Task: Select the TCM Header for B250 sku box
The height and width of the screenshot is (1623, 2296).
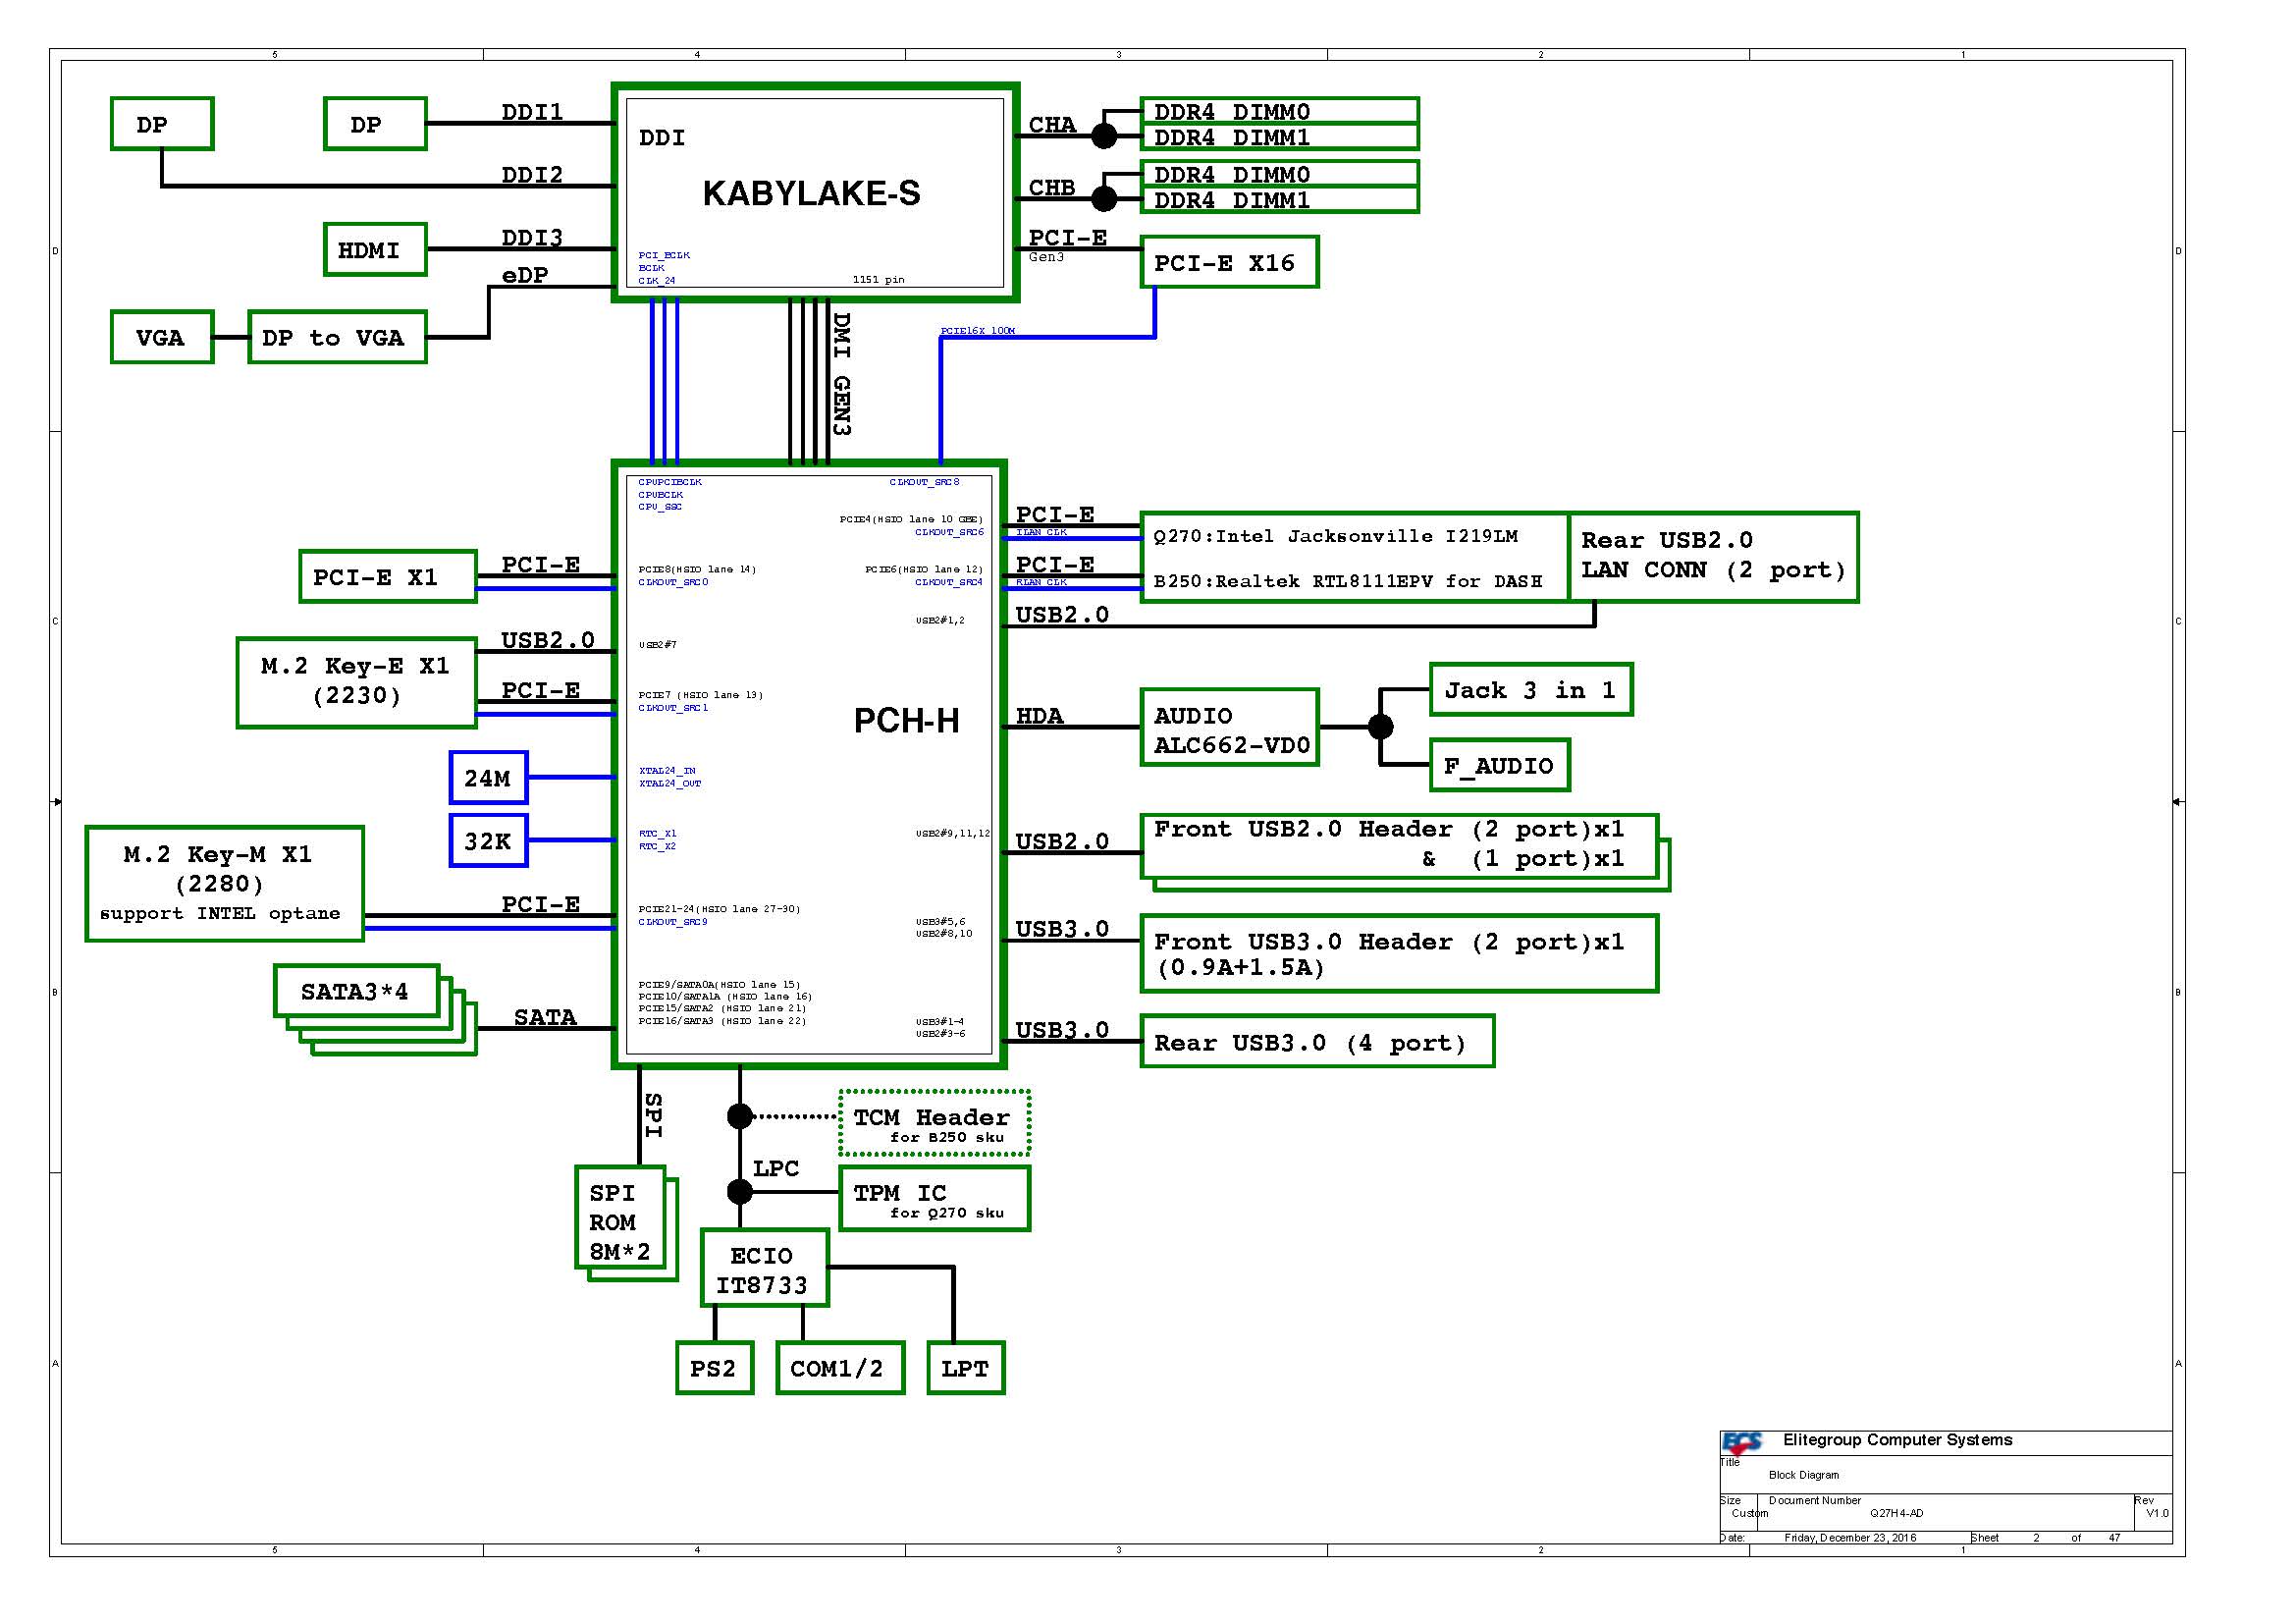Action: 934,1124
